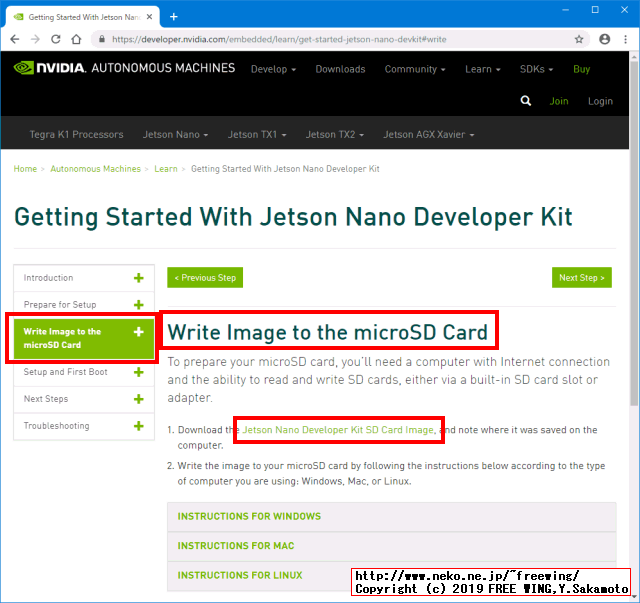This screenshot has height=603, width=640.
Task: Click the NVIDIA logo
Action: pos(49,68)
